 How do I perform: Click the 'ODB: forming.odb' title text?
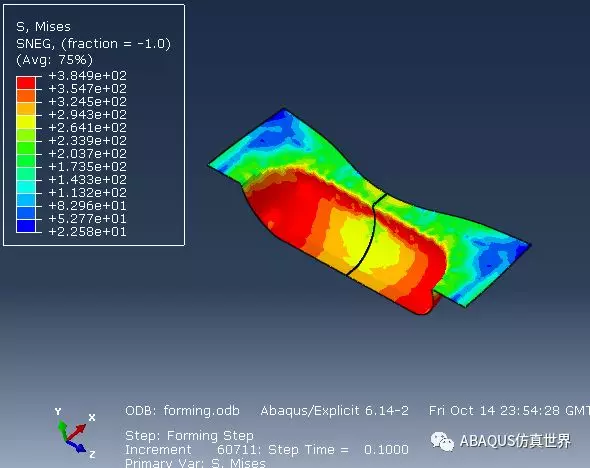click(182, 410)
